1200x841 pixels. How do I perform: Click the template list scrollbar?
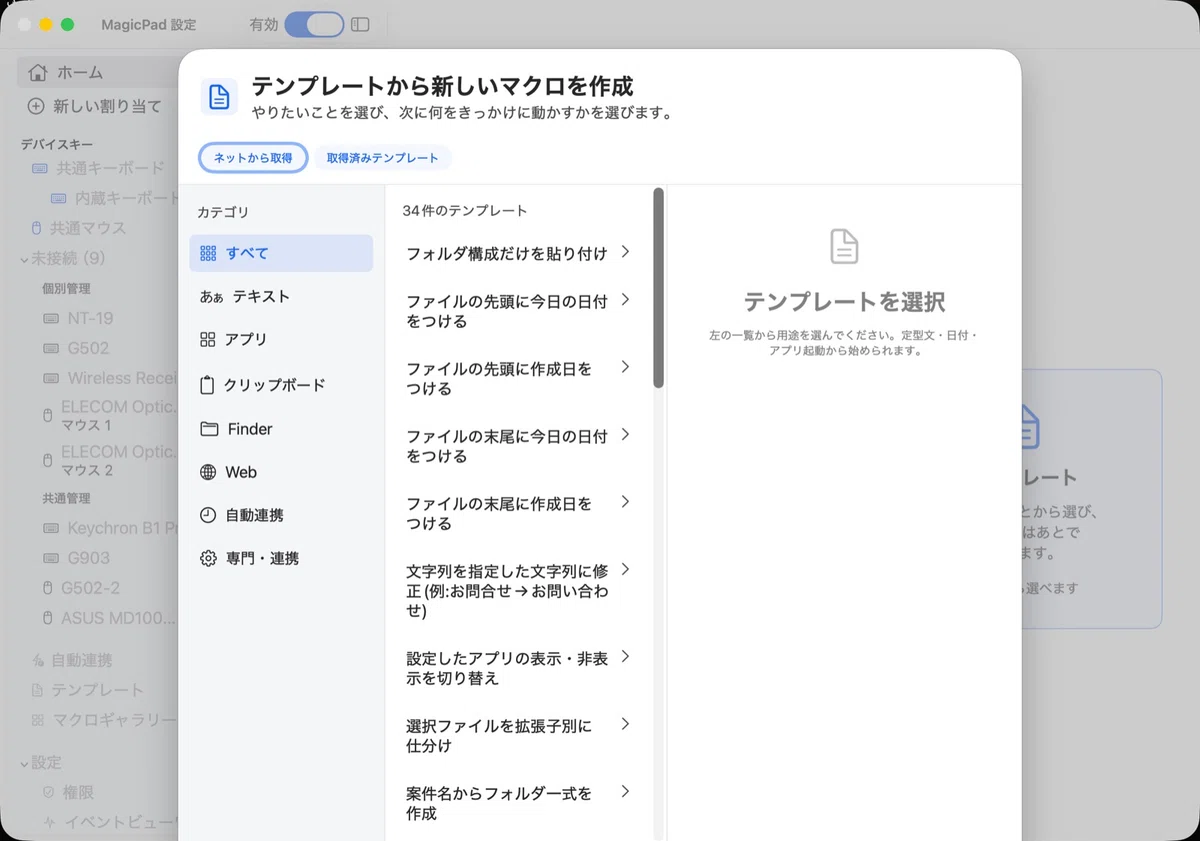(658, 288)
